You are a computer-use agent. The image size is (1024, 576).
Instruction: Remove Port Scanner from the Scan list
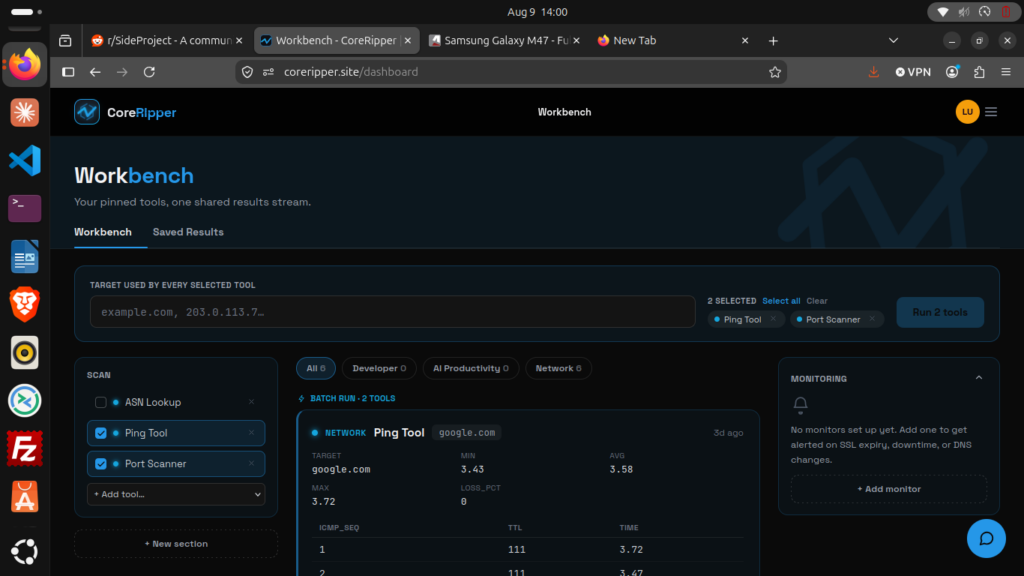tap(251, 463)
